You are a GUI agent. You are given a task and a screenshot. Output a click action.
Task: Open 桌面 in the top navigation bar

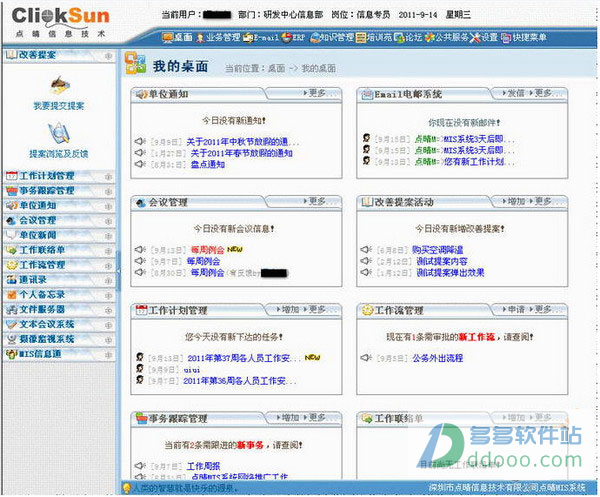[x=177, y=37]
